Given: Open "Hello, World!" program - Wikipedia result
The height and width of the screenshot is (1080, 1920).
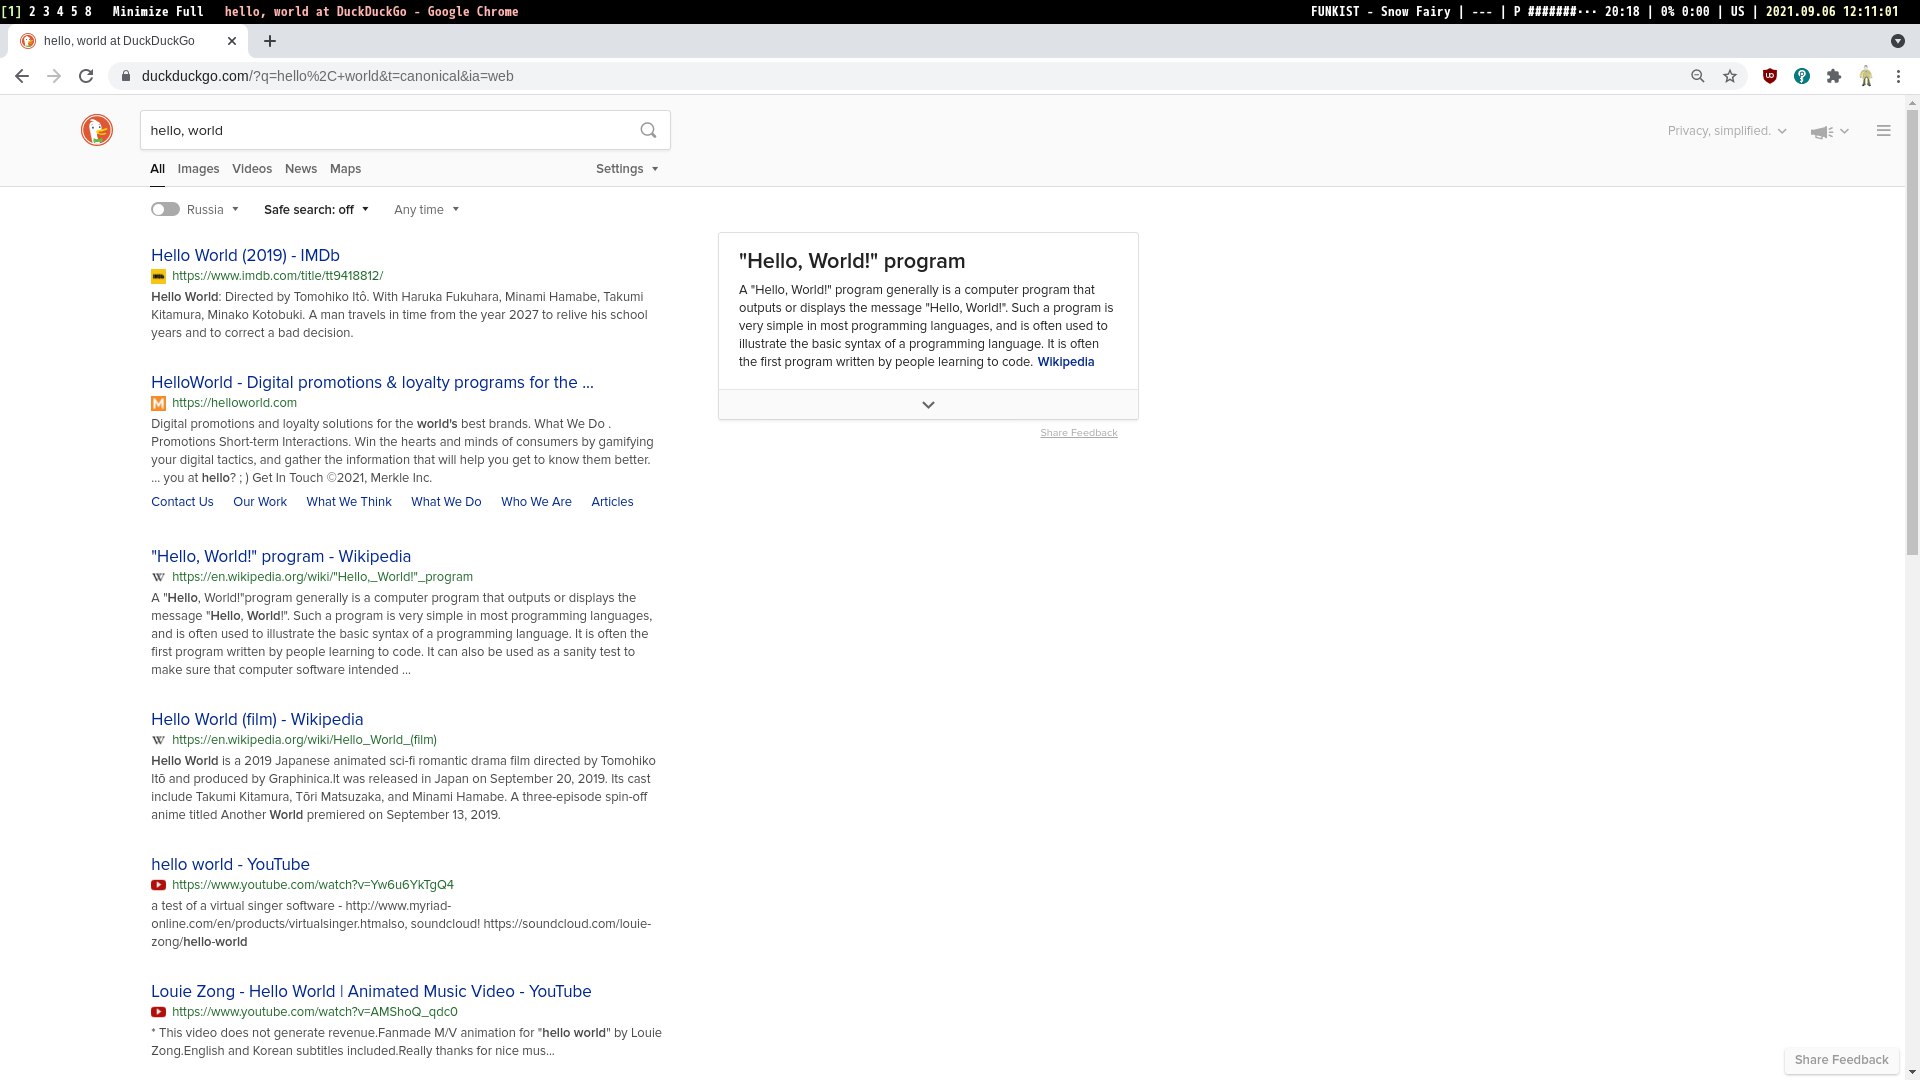Looking at the screenshot, I should coord(281,557).
